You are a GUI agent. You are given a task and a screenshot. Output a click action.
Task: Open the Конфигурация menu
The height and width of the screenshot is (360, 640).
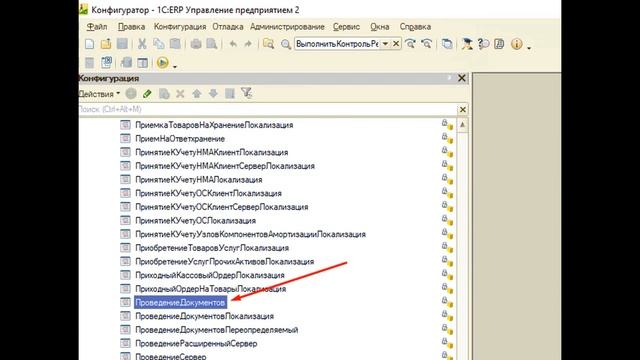(x=180, y=27)
